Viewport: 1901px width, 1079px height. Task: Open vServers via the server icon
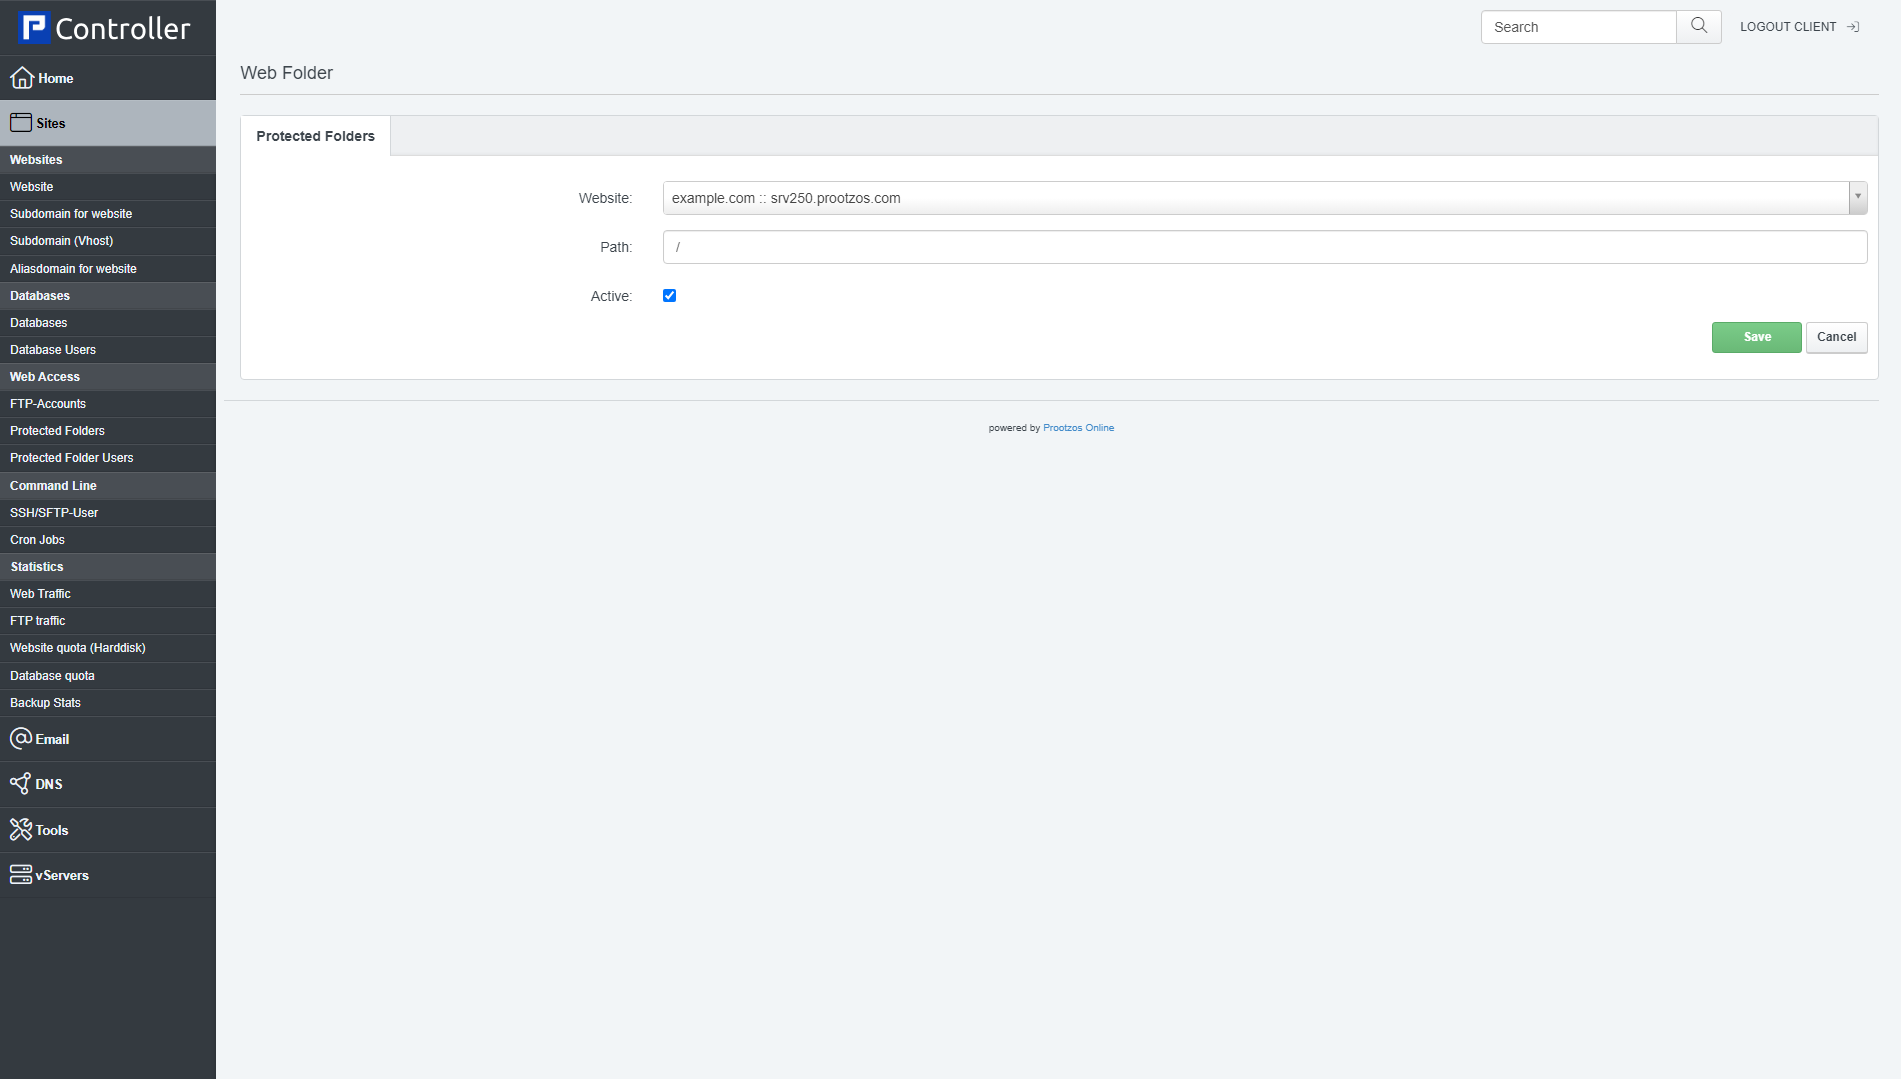[21, 875]
